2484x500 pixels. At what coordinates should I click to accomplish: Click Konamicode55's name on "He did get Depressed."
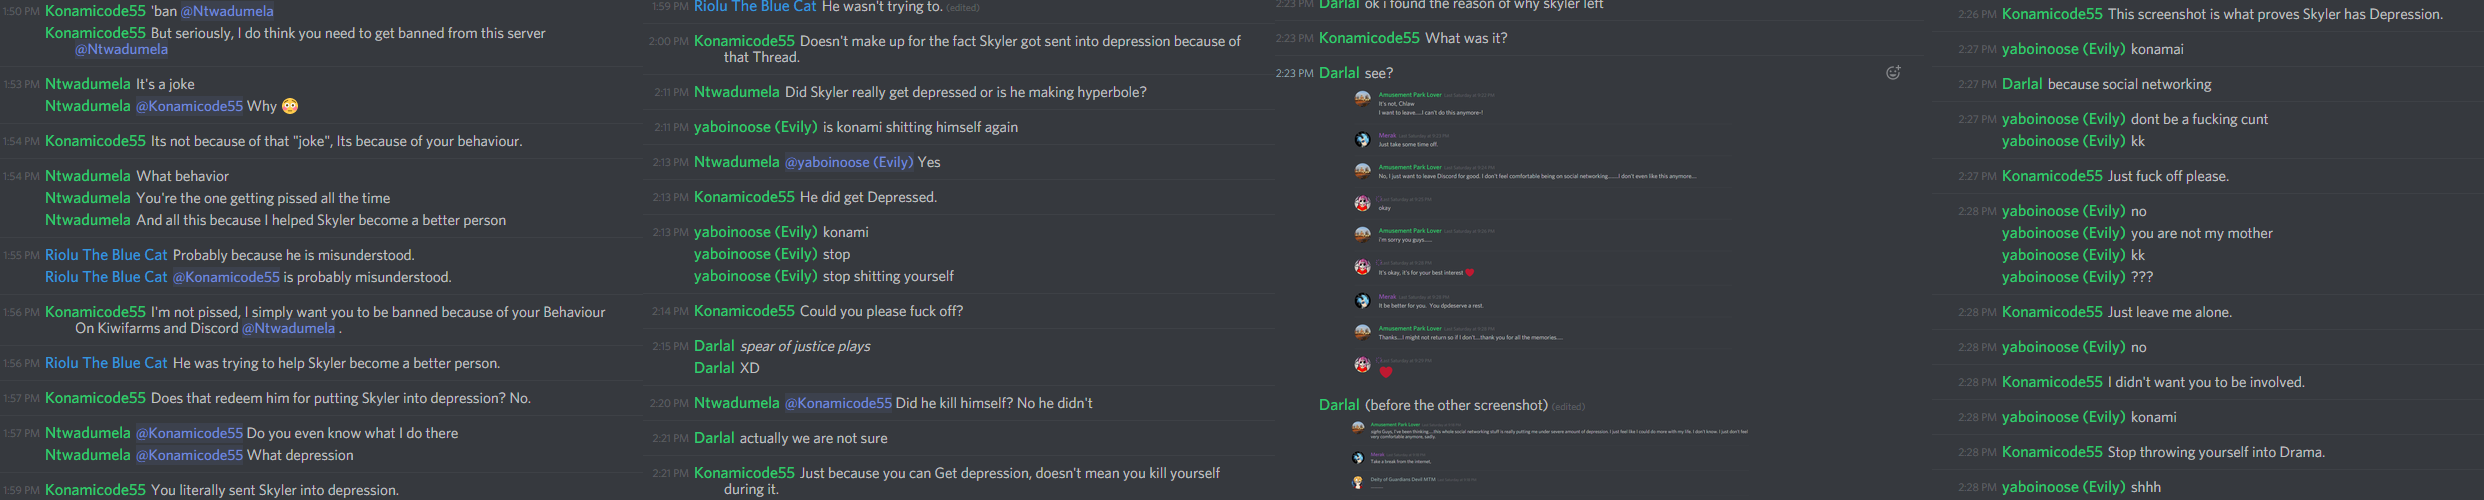744,197
